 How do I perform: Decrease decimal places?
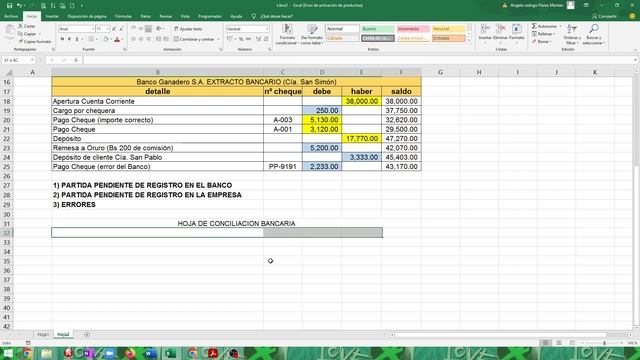tap(266, 39)
